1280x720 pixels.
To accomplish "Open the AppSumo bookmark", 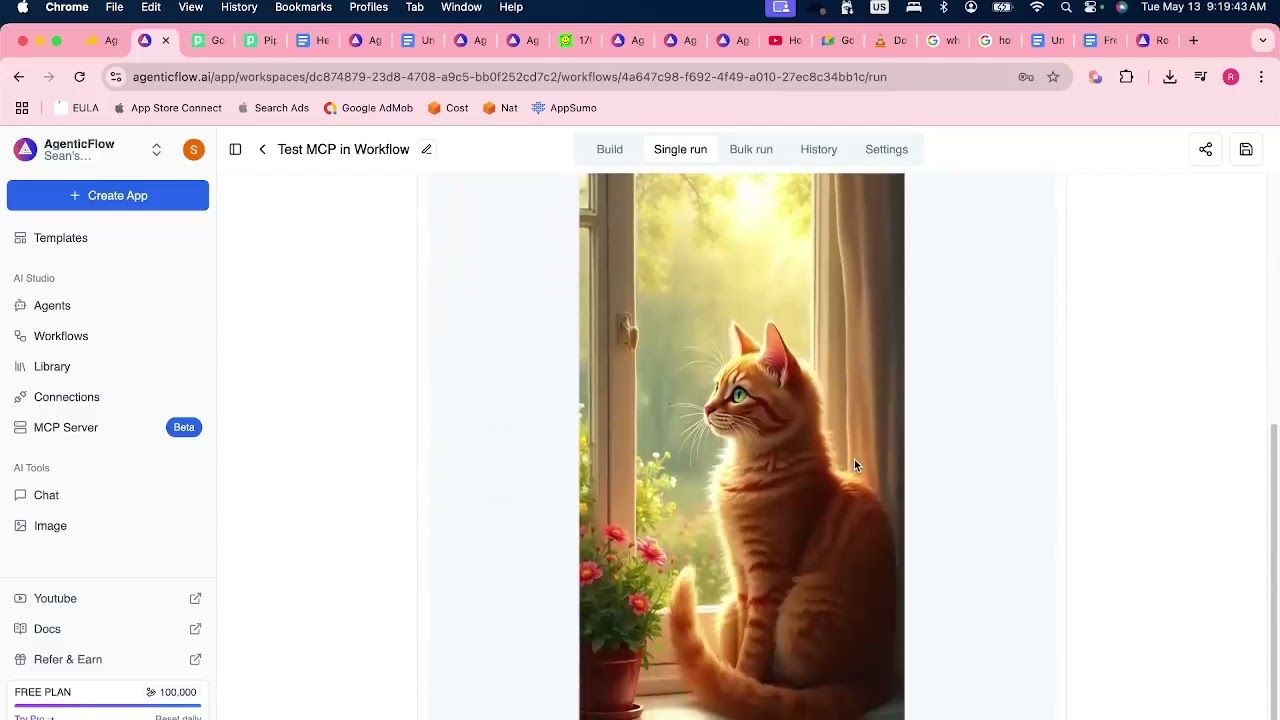I will [x=564, y=108].
